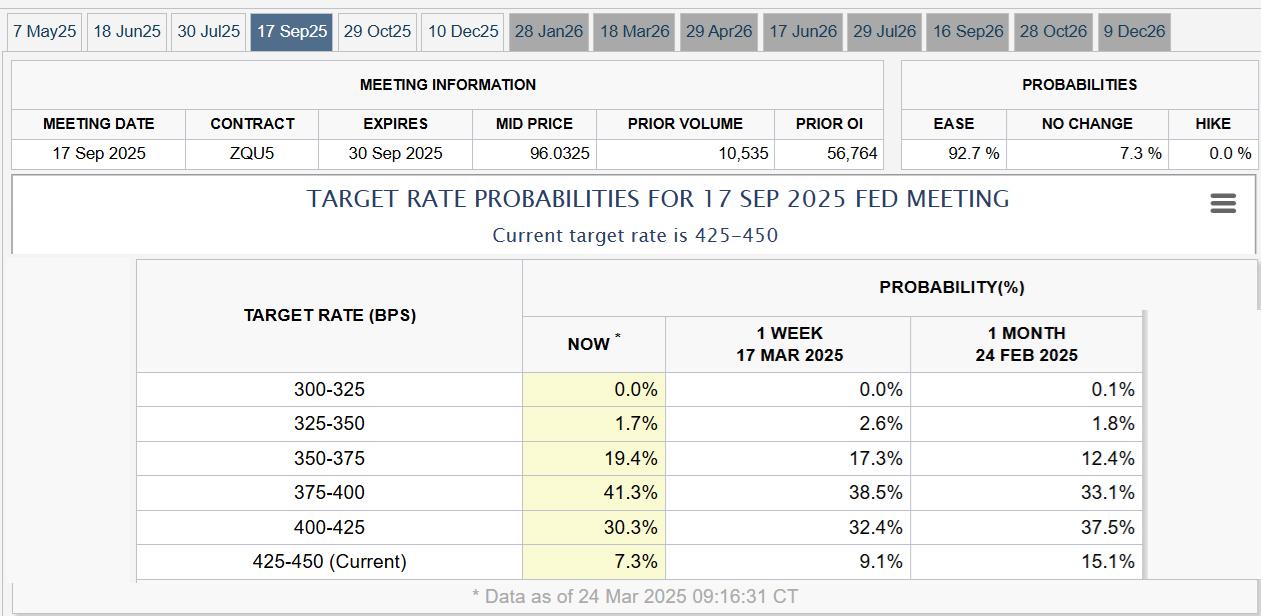The width and height of the screenshot is (1261, 616).
Task: Go to the 29 Oct25 tab
Action: [377, 32]
